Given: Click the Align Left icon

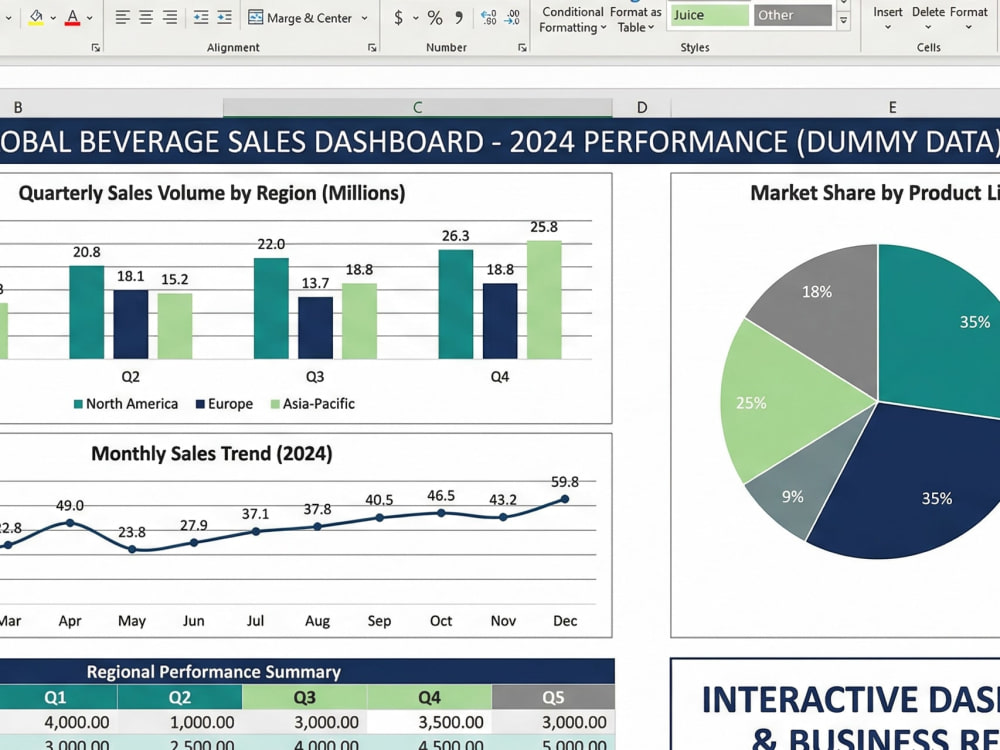Looking at the screenshot, I should (x=122, y=17).
